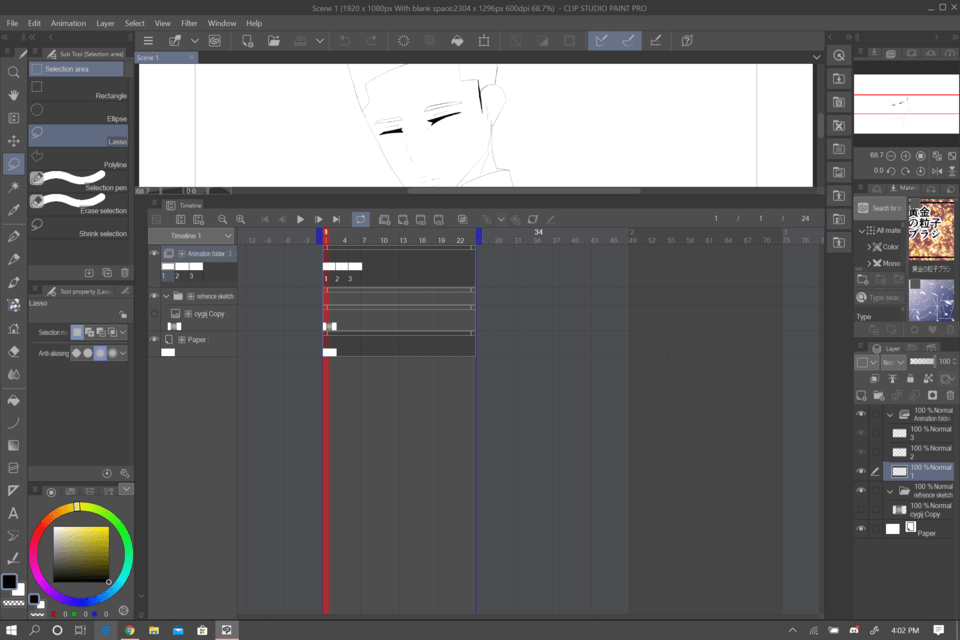Open the Timeline 1 dropdown
The width and height of the screenshot is (960, 640).
click(228, 236)
